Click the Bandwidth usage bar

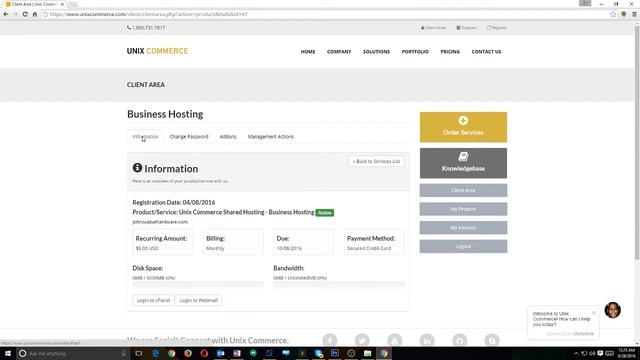click(339, 284)
